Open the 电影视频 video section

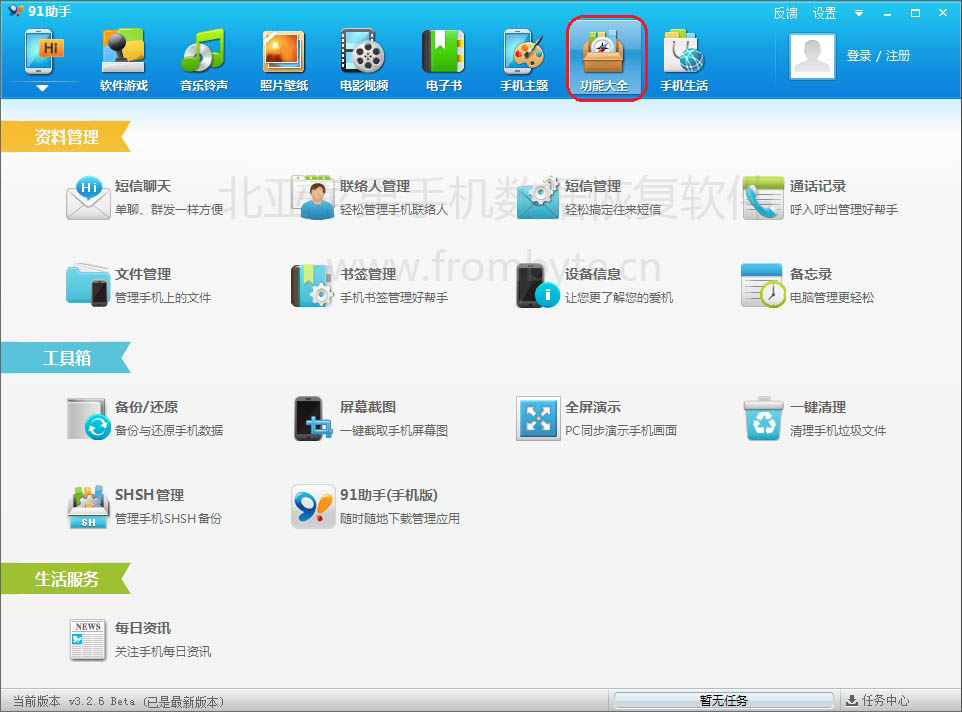pyautogui.click(x=364, y=60)
